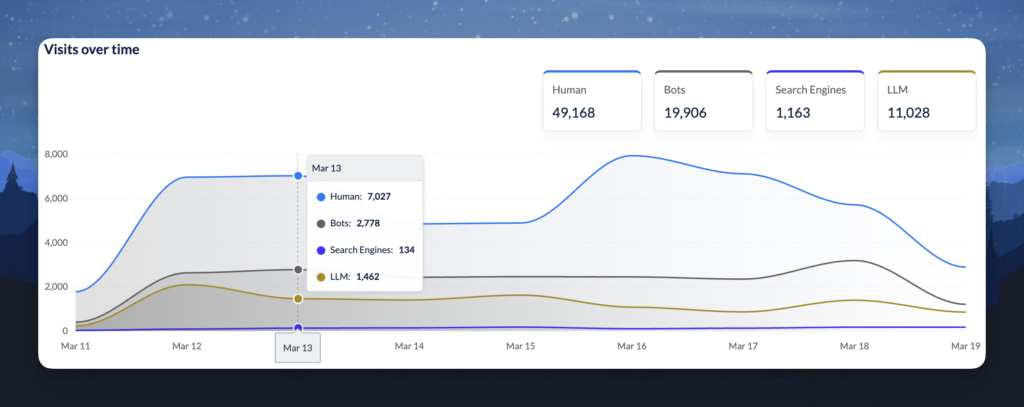Click the gold LLM dot in the tooltip
This screenshot has width=1024, height=407.
coord(320,276)
